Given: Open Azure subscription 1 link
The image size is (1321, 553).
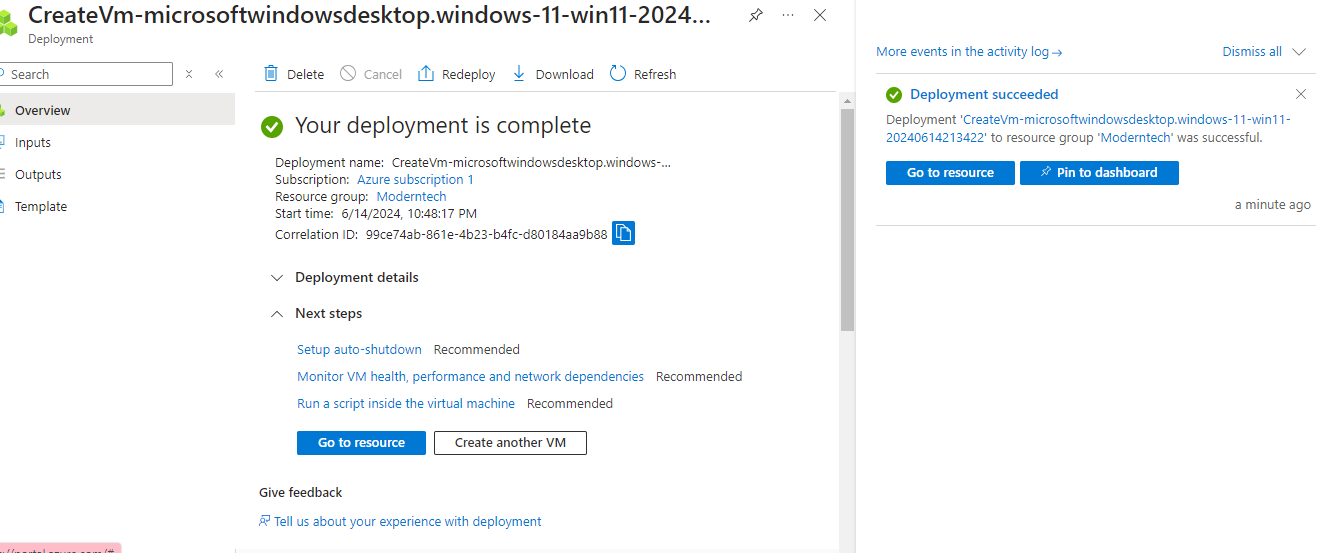Looking at the screenshot, I should (415, 180).
